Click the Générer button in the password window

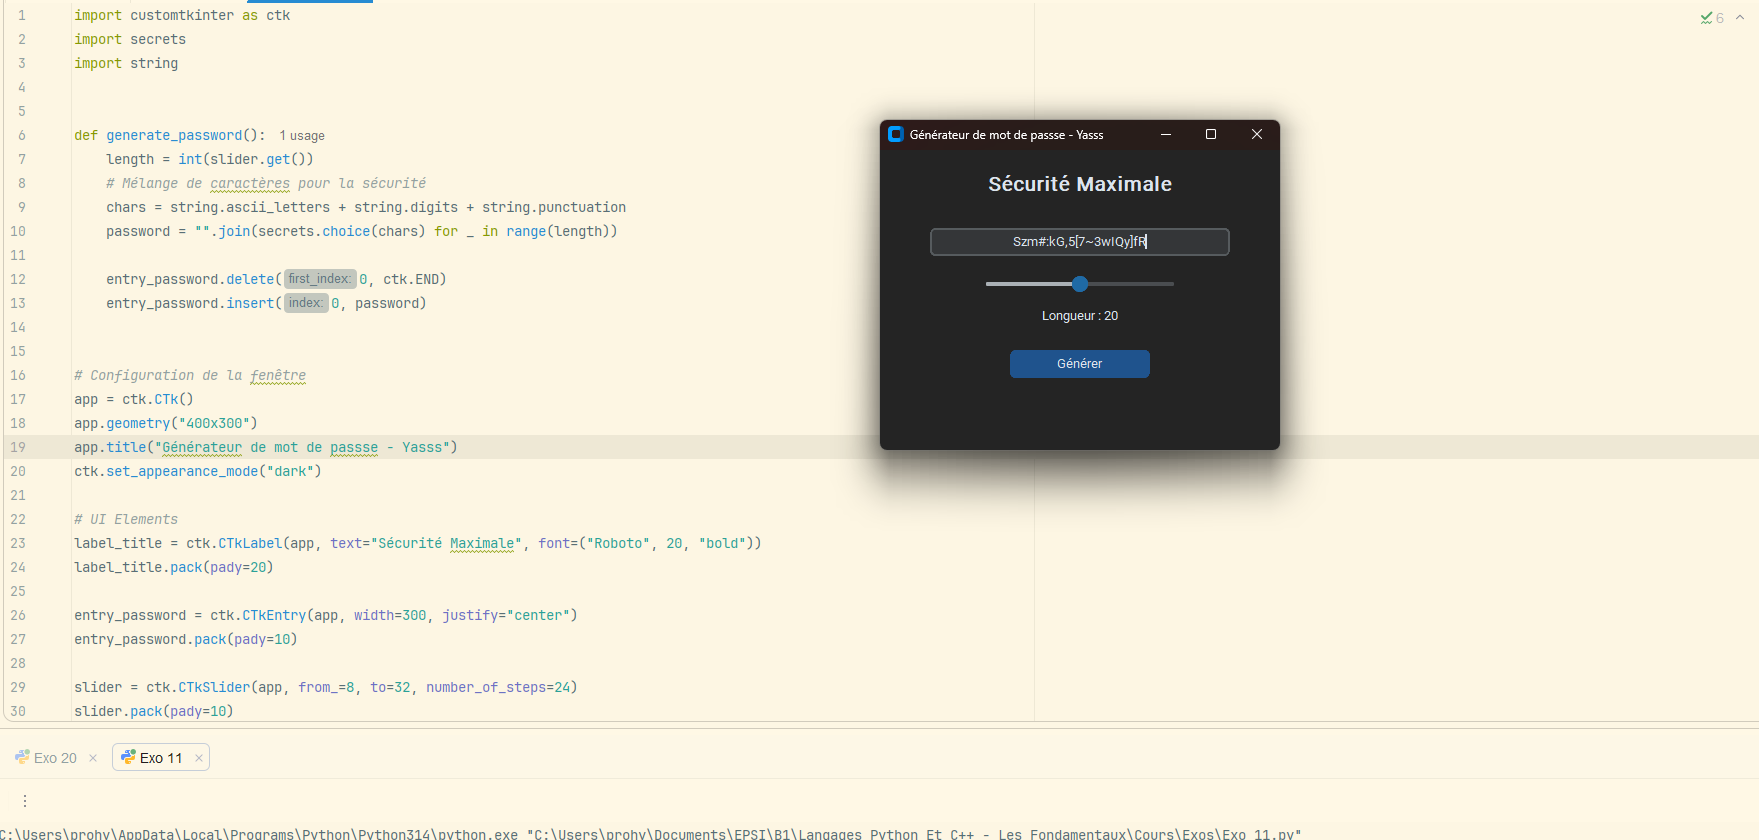1079,364
